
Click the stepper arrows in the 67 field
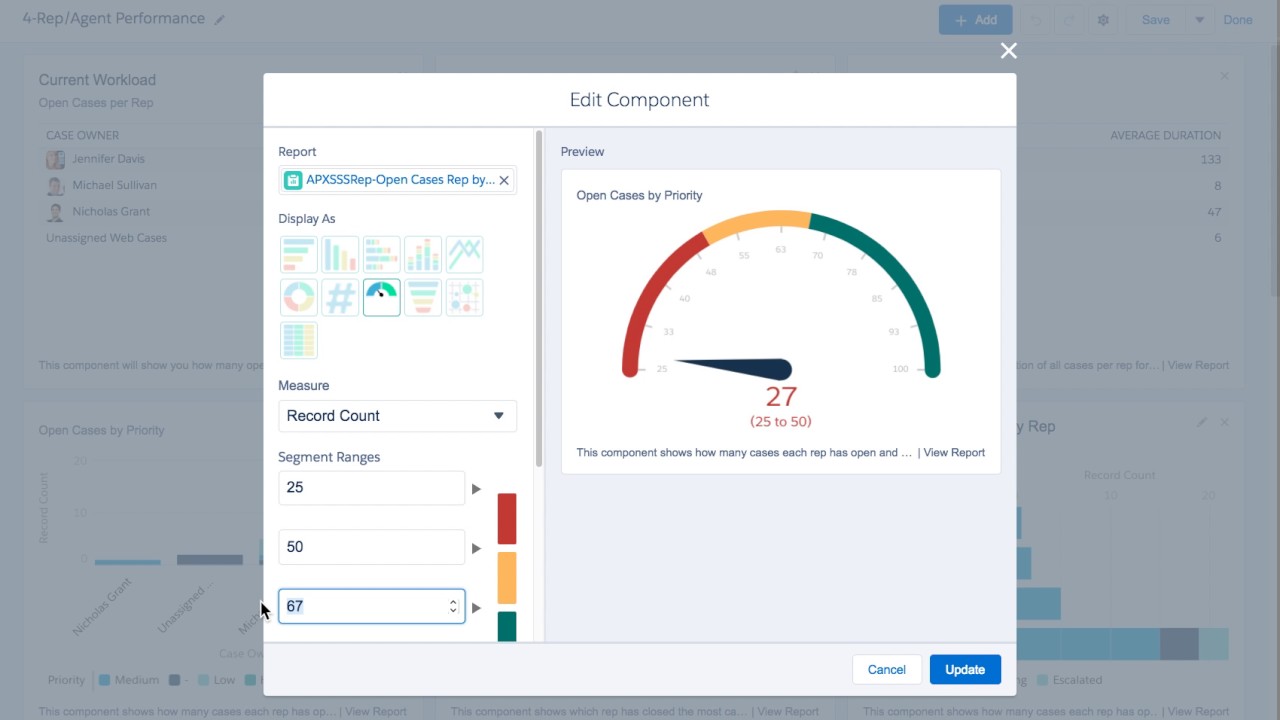pyautogui.click(x=453, y=606)
